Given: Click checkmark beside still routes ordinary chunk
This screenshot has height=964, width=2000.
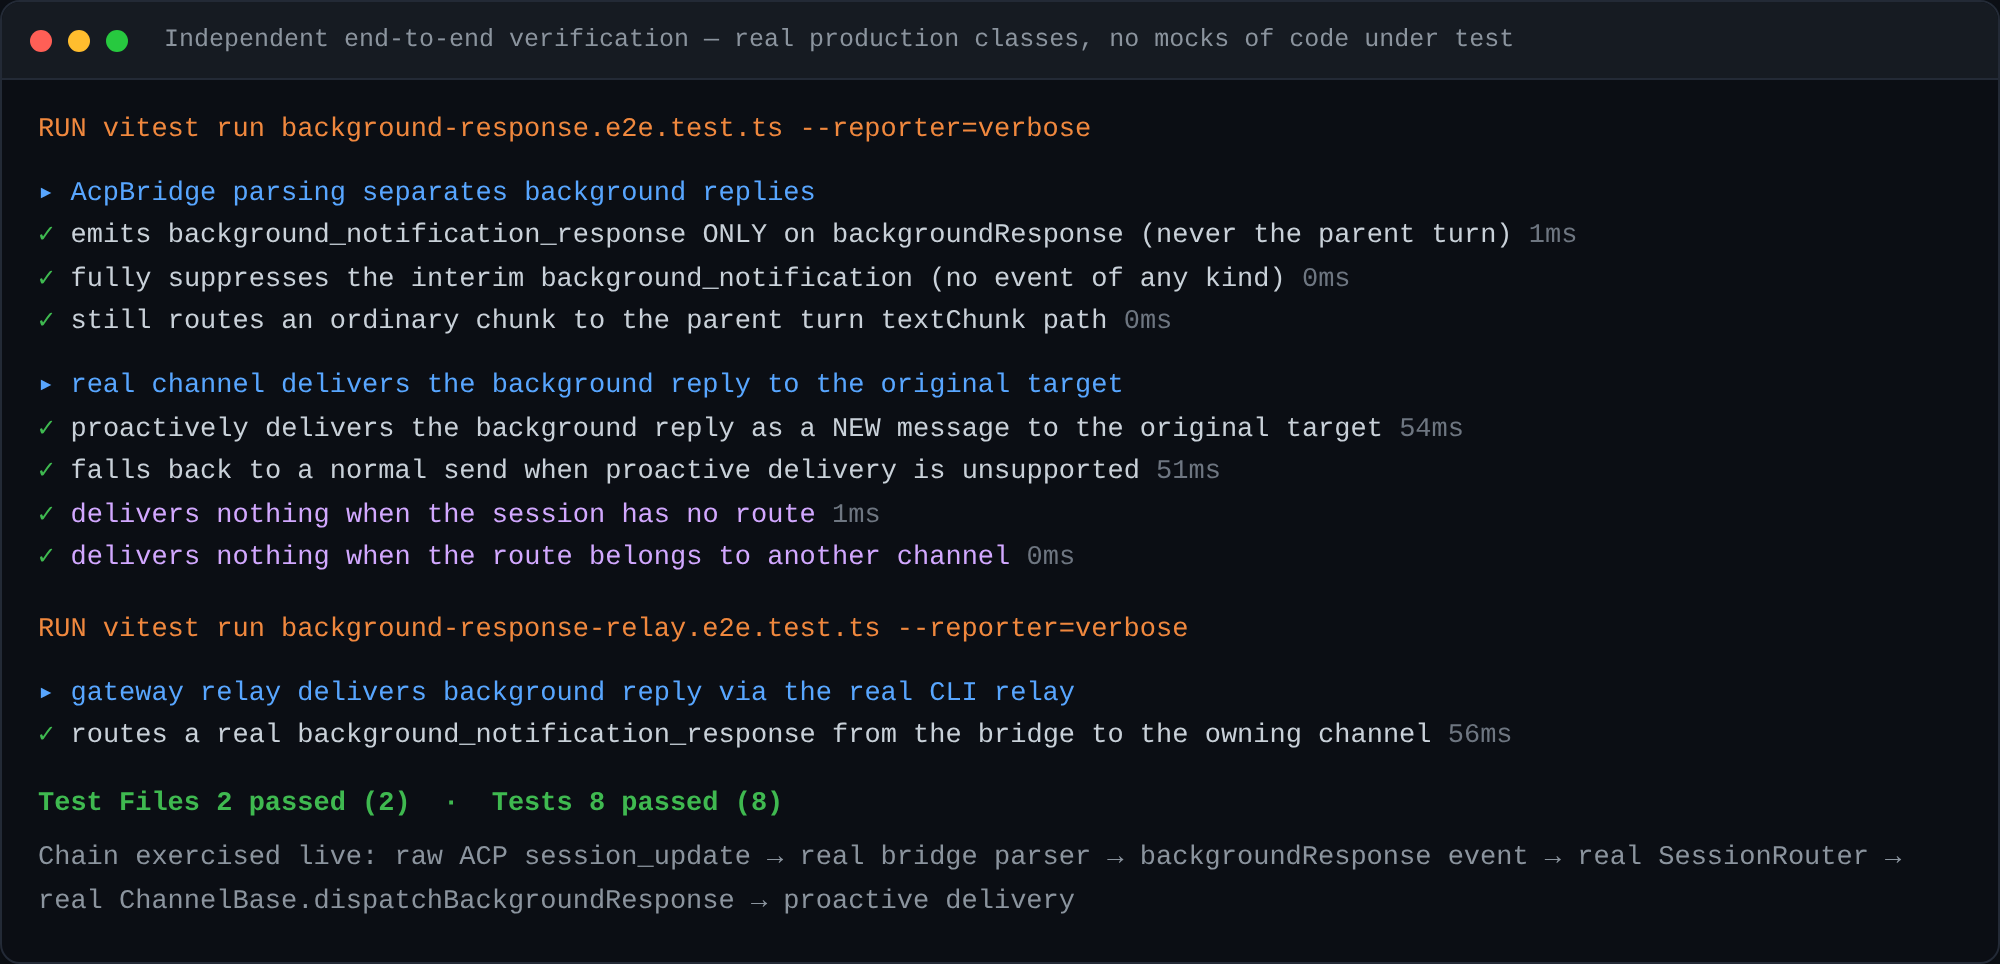Looking at the screenshot, I should pos(46,320).
